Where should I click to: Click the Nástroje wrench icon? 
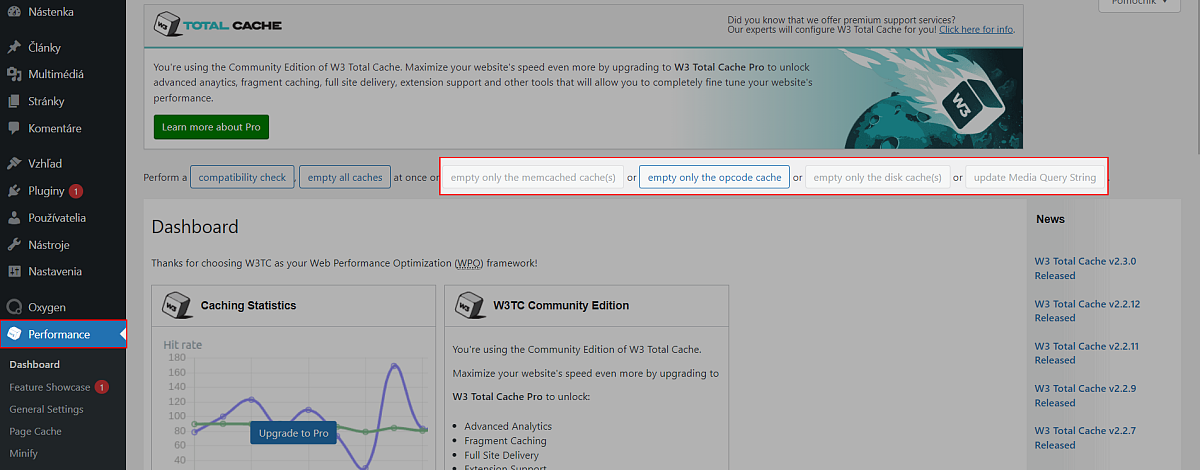coord(14,244)
